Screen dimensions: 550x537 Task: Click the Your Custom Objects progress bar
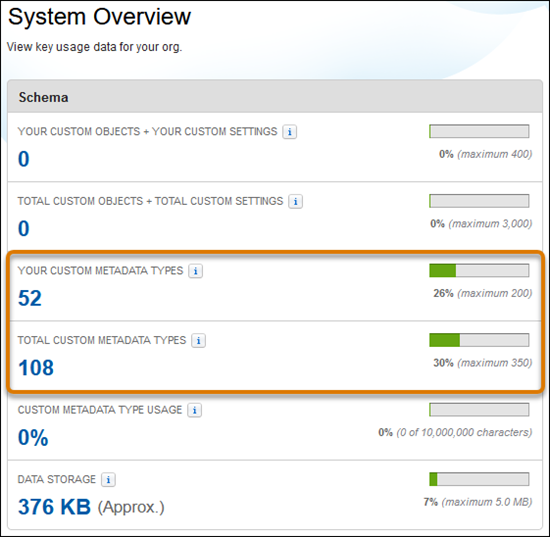(479, 132)
